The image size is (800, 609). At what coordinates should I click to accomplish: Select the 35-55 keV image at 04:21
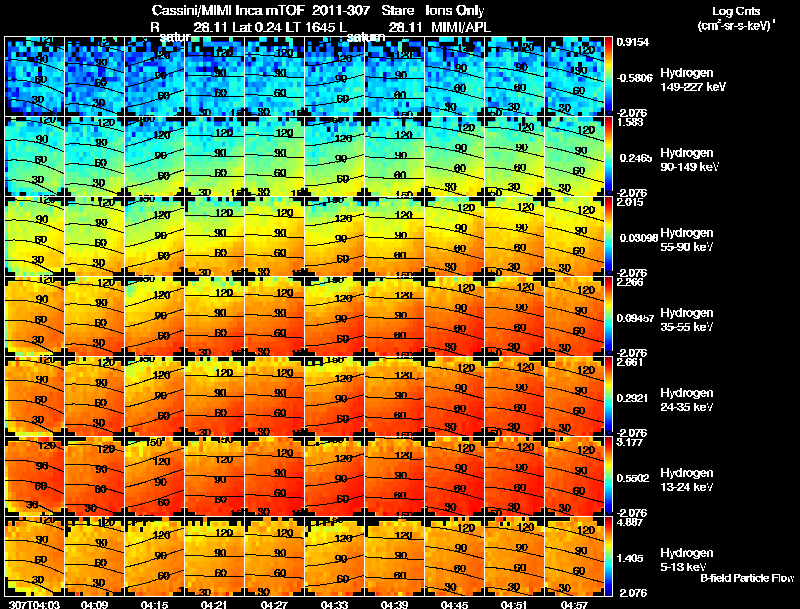point(214,317)
